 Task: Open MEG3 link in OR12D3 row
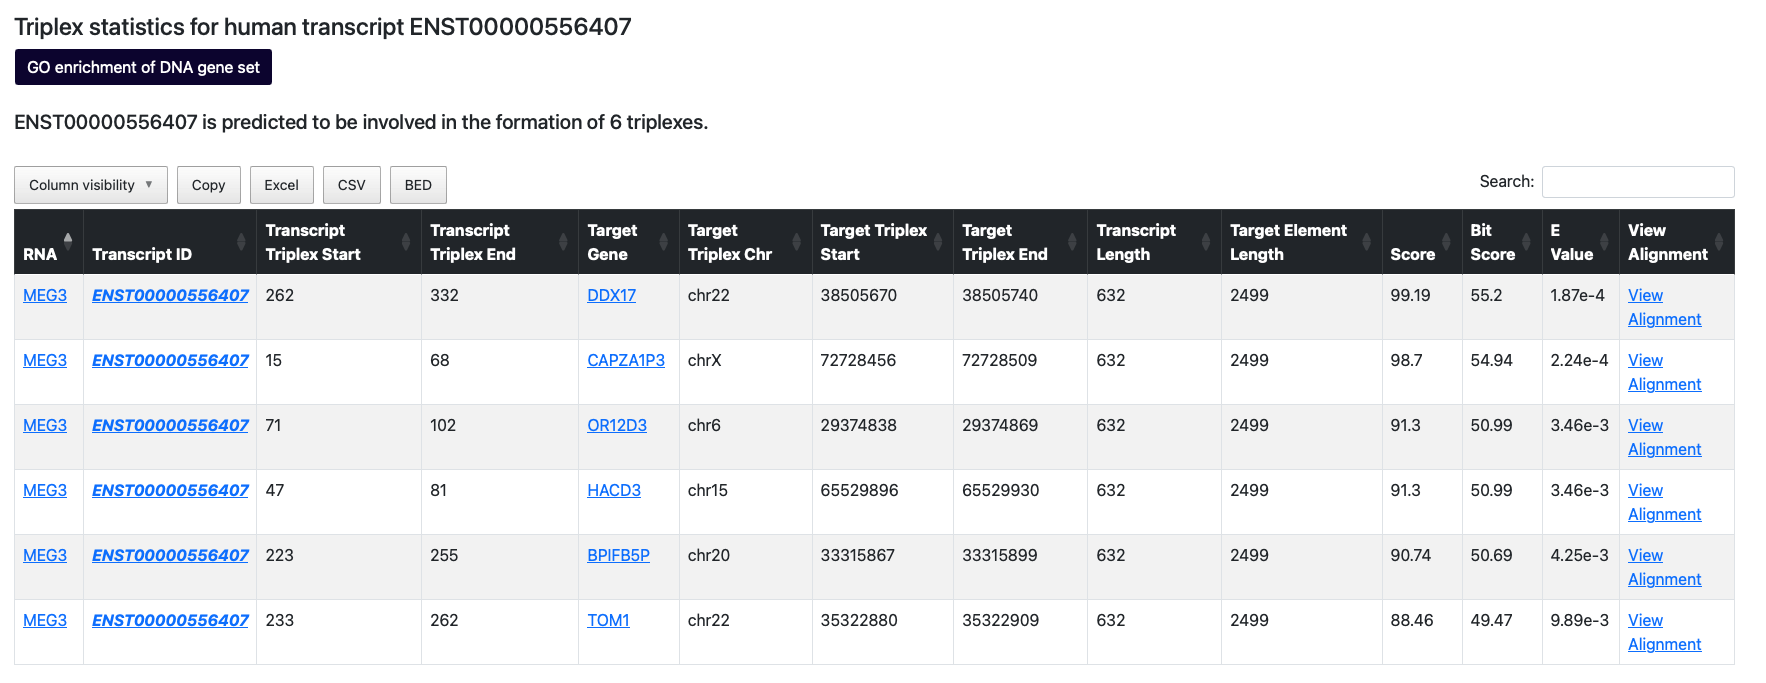click(45, 425)
